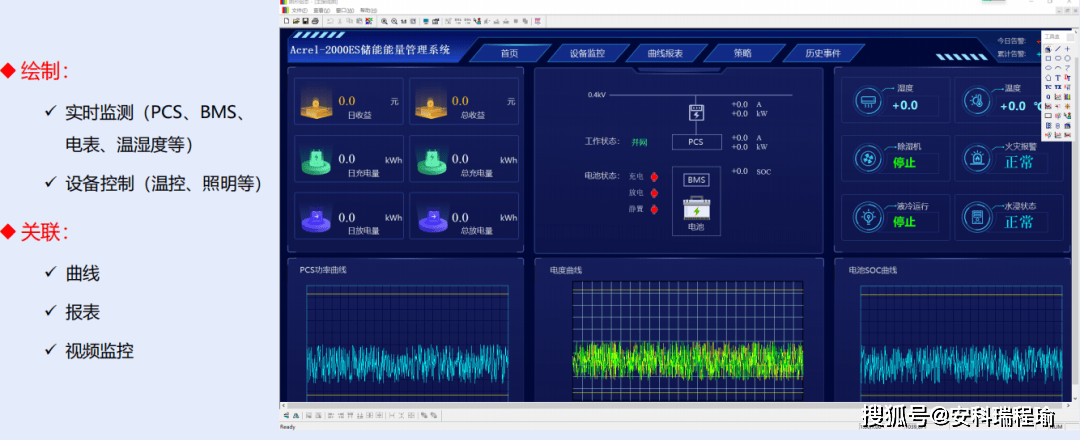Open the 历史事件 tab
Image resolution: width=1080 pixels, height=440 pixels.
point(822,53)
